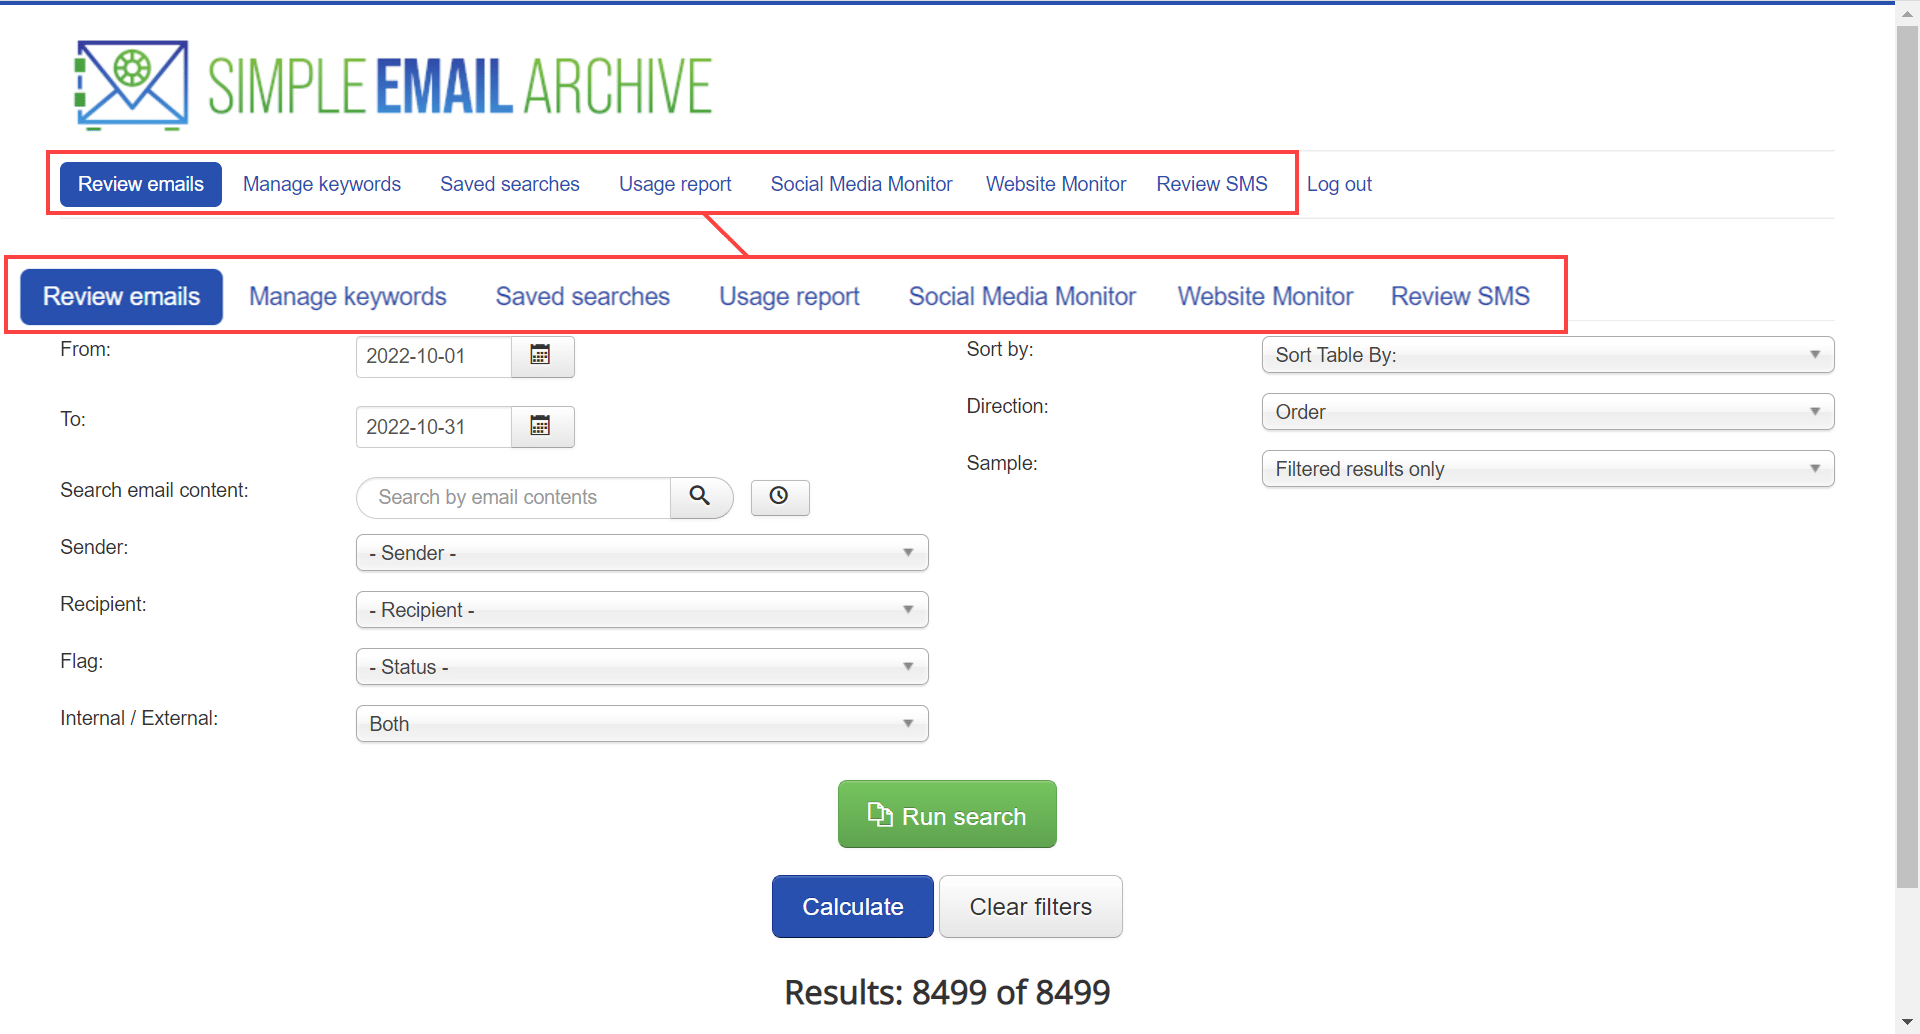The image size is (1920, 1034).
Task: Click the Run search button
Action: click(x=947, y=814)
